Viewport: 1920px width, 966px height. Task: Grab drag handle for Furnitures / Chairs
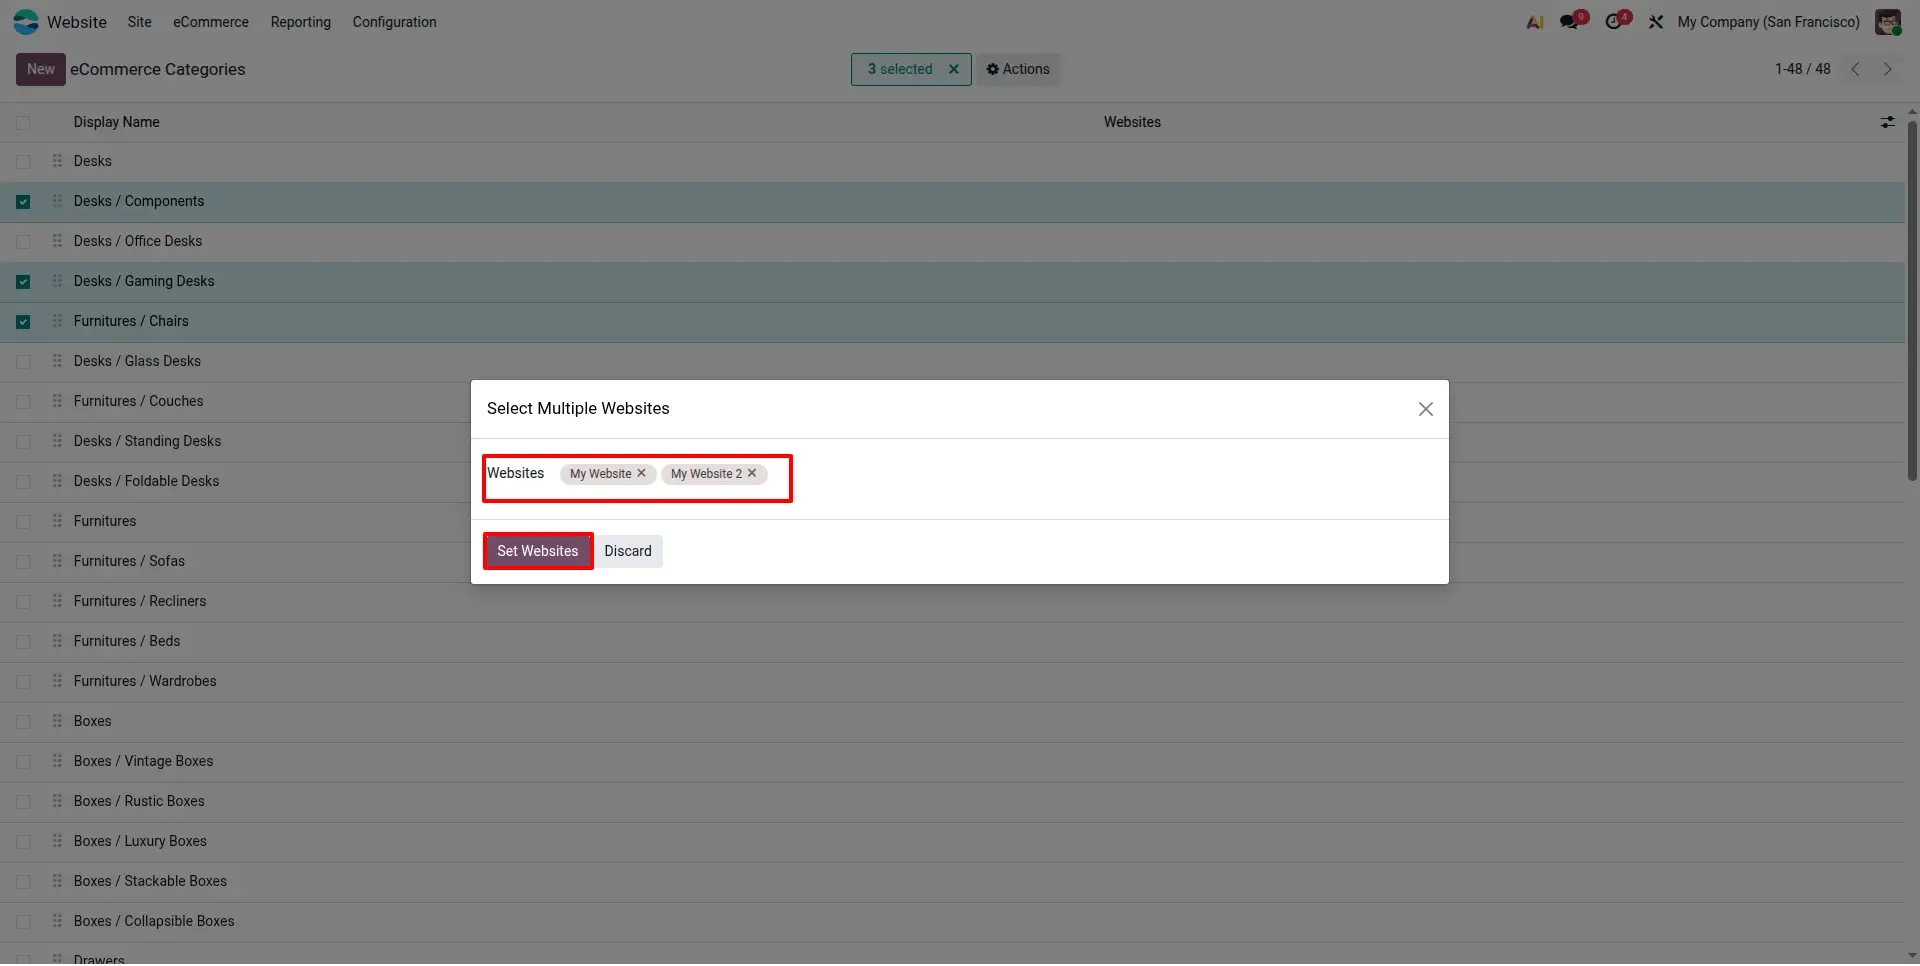pos(57,321)
